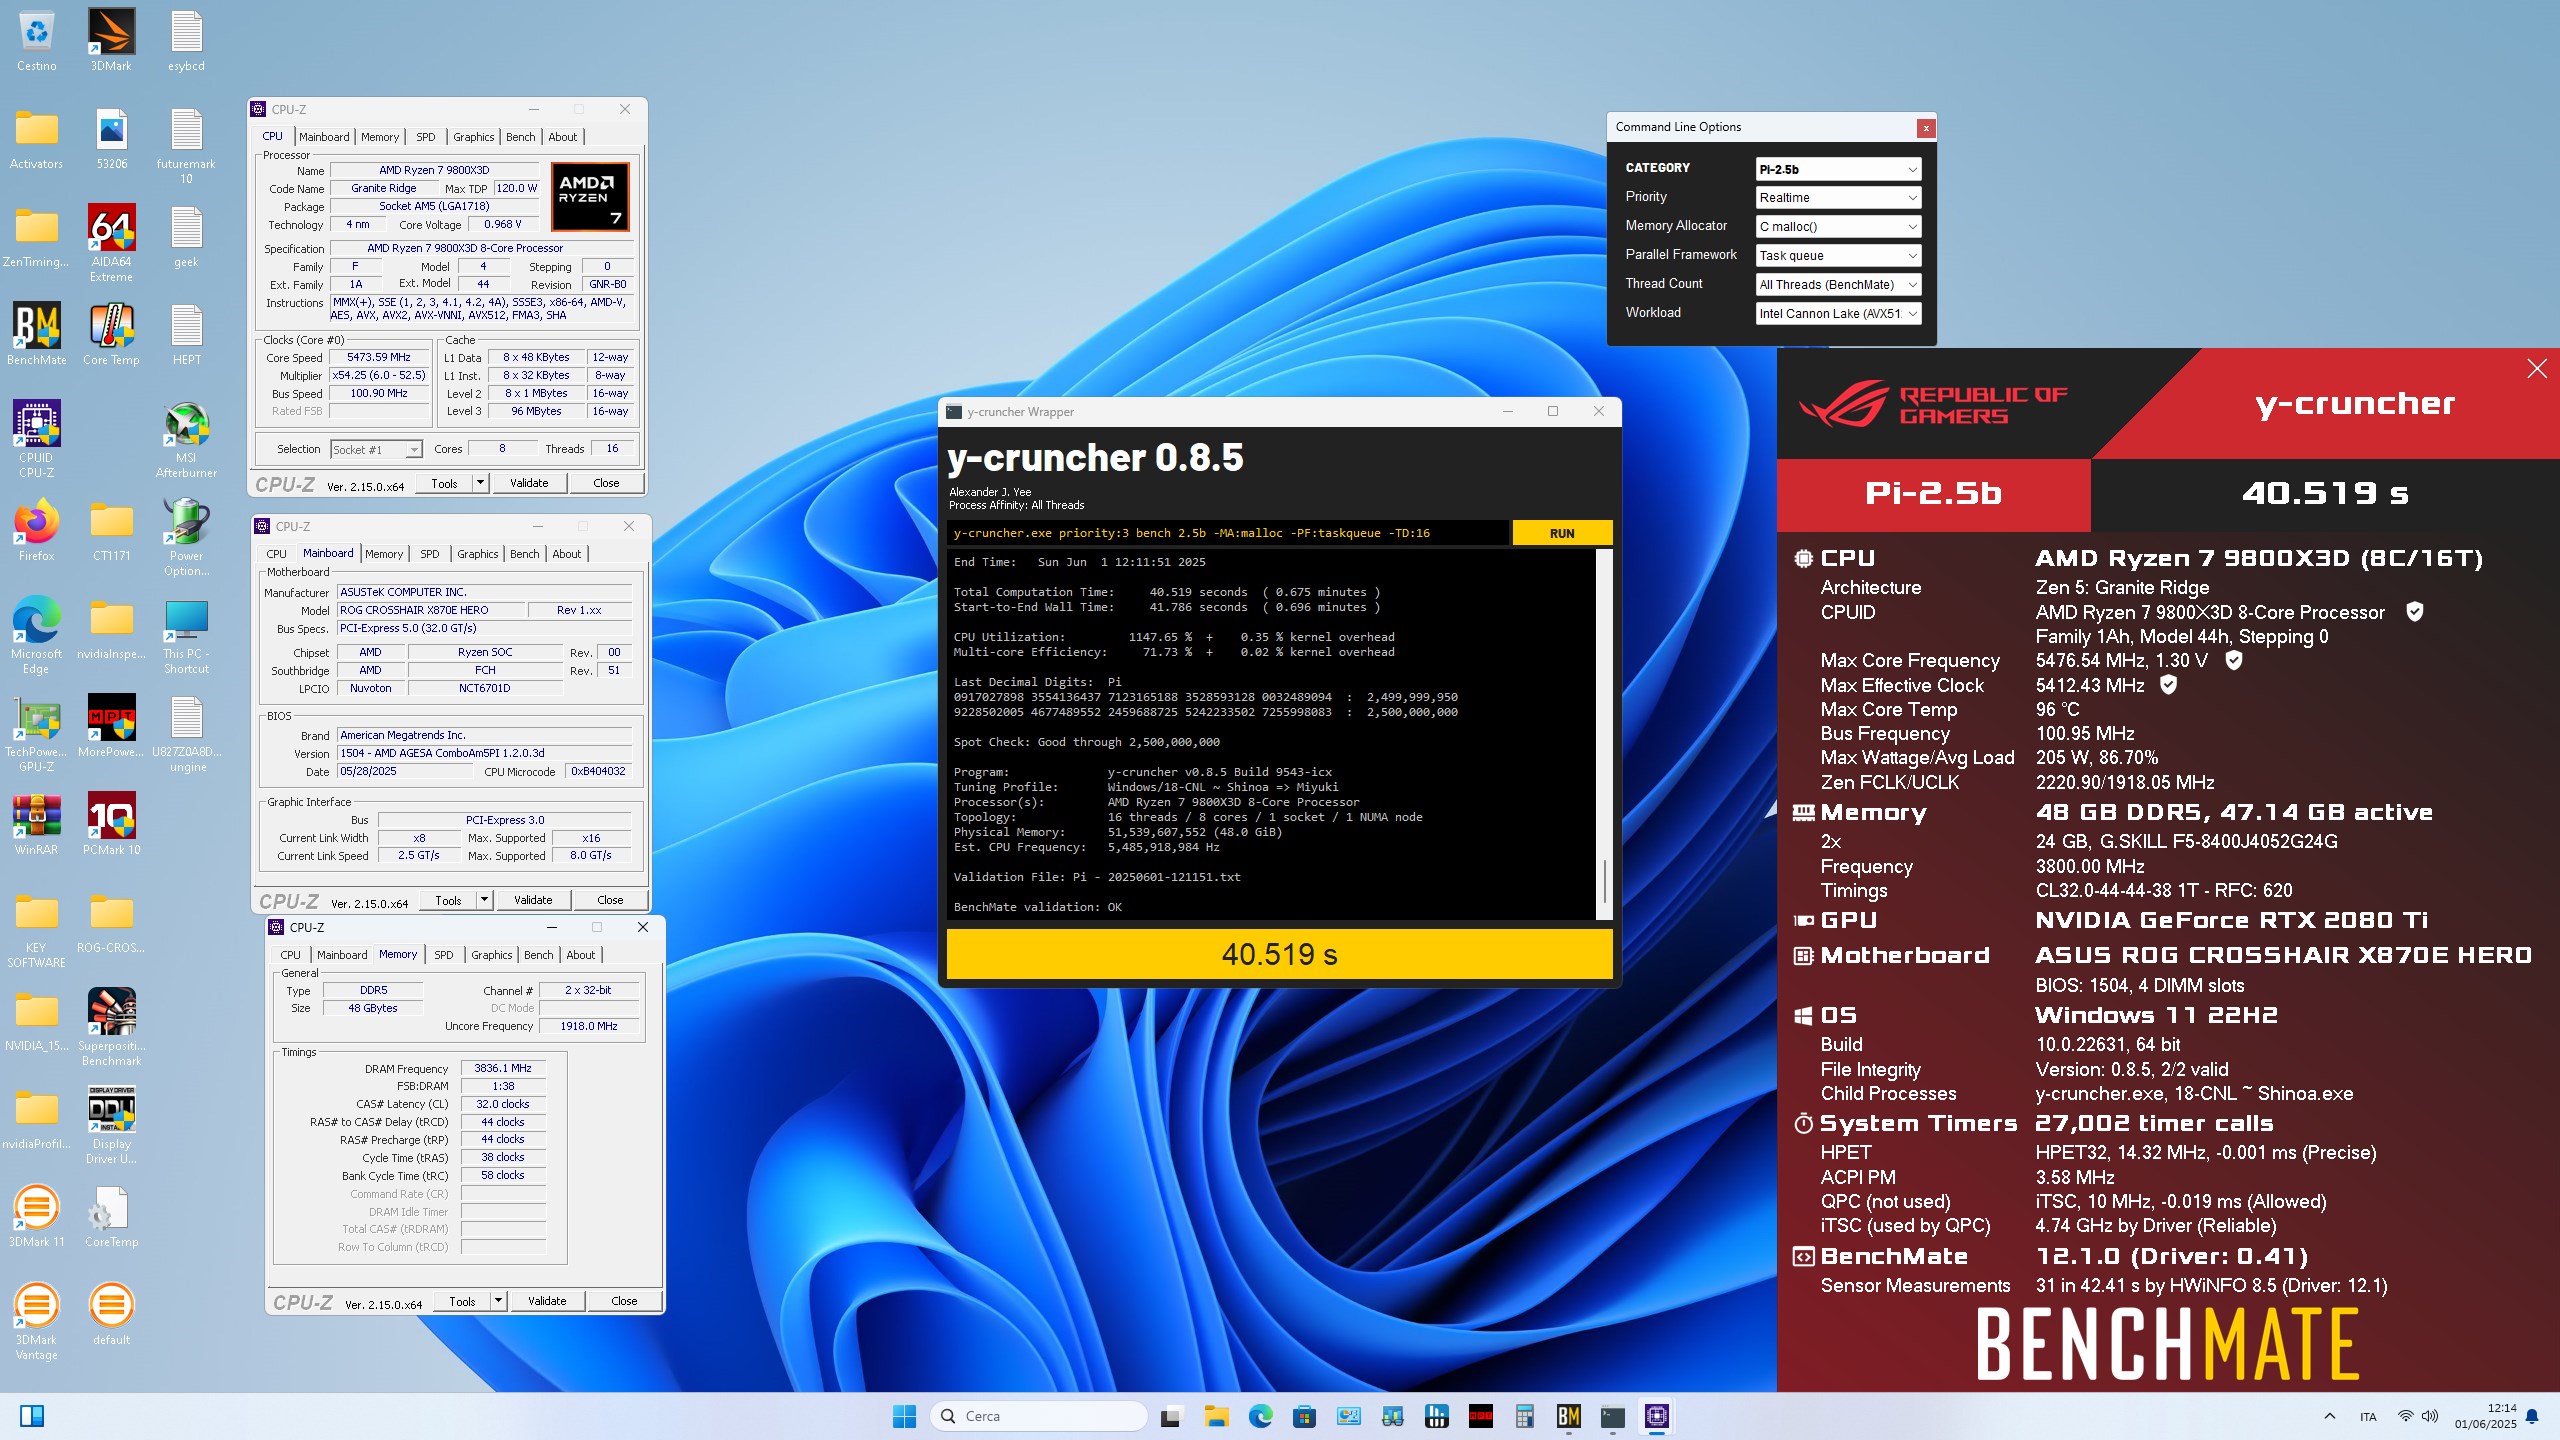Open the widgets panel on taskbar
The image size is (2560, 1440).
click(x=32, y=1416)
